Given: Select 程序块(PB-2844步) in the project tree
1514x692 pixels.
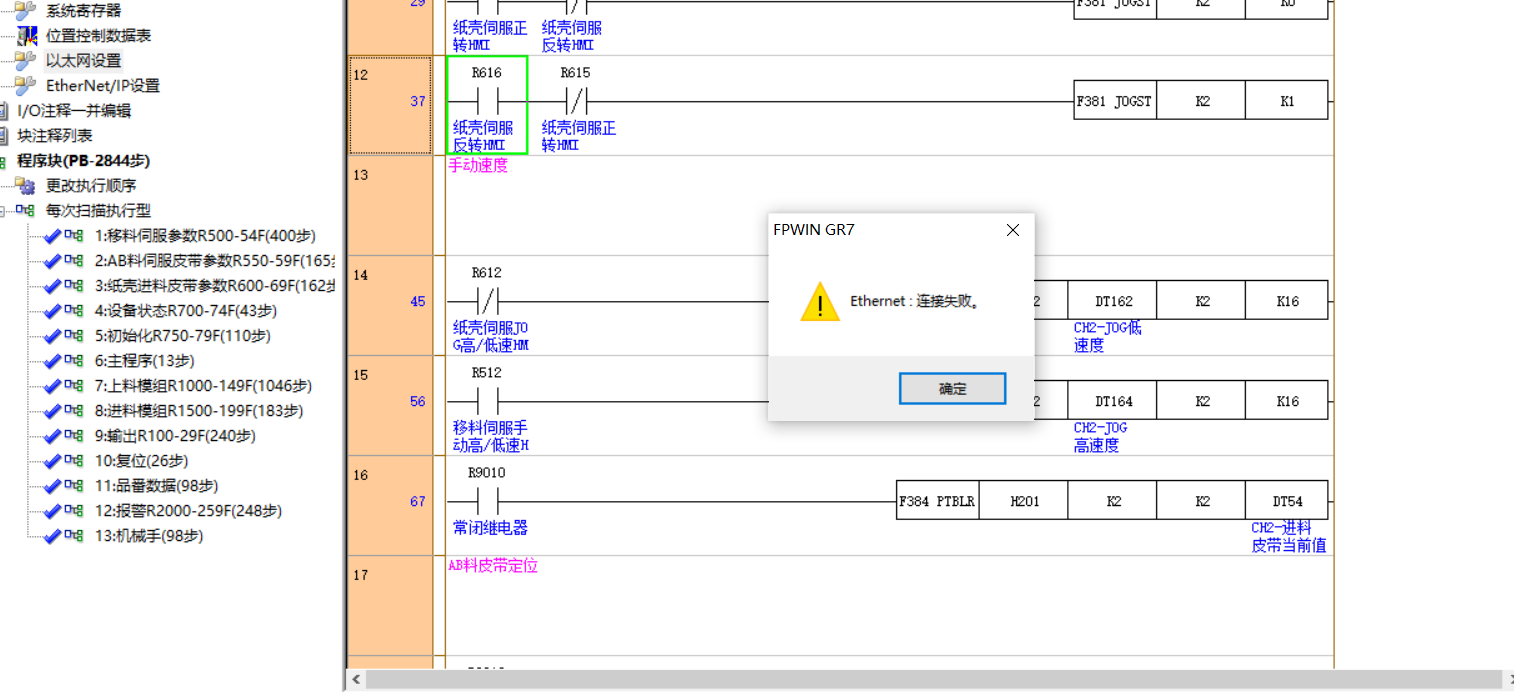Looking at the screenshot, I should [x=83, y=160].
